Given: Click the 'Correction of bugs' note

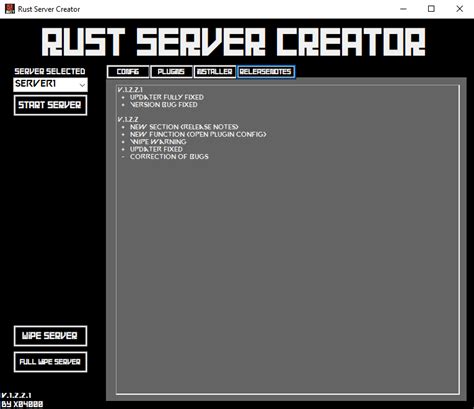Looking at the screenshot, I should pos(169,157).
